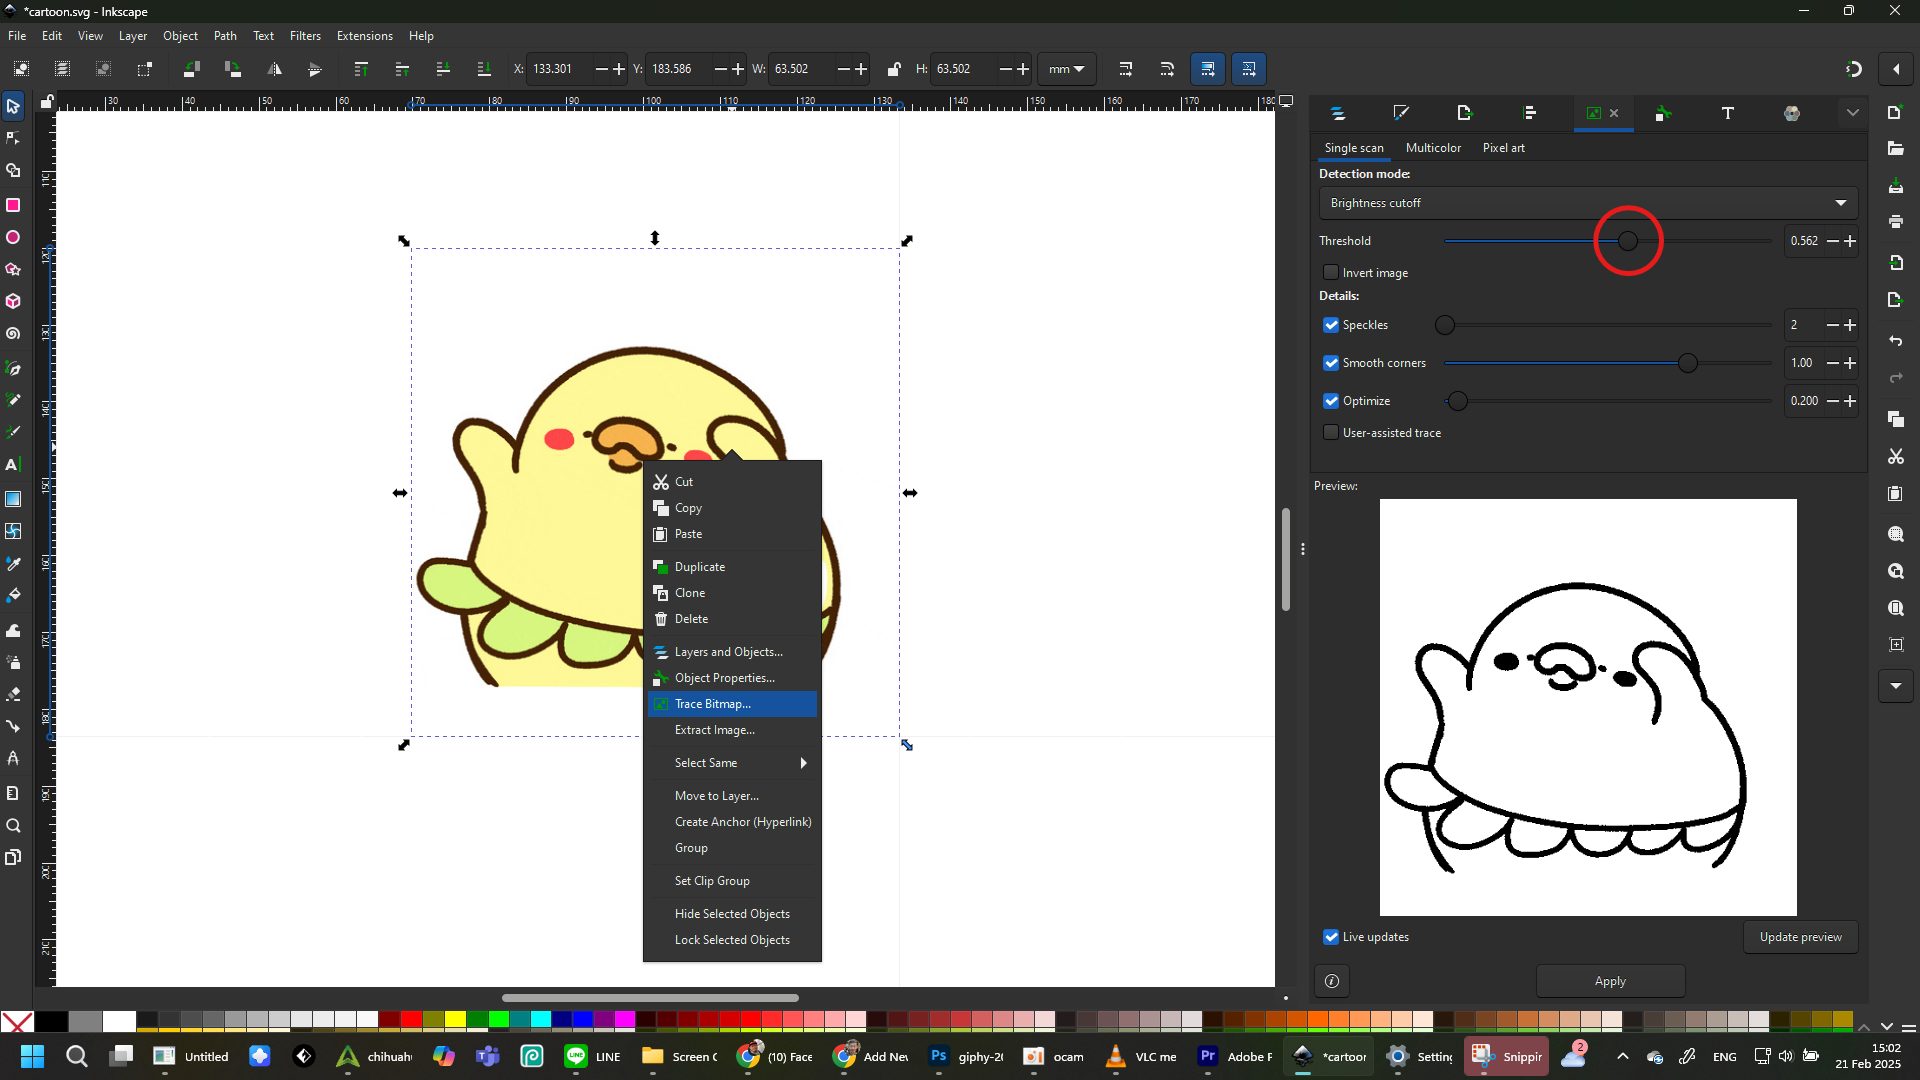Screen dimensions: 1920x1080
Task: Pick the yellow color swatch in palette
Action: click(455, 1020)
